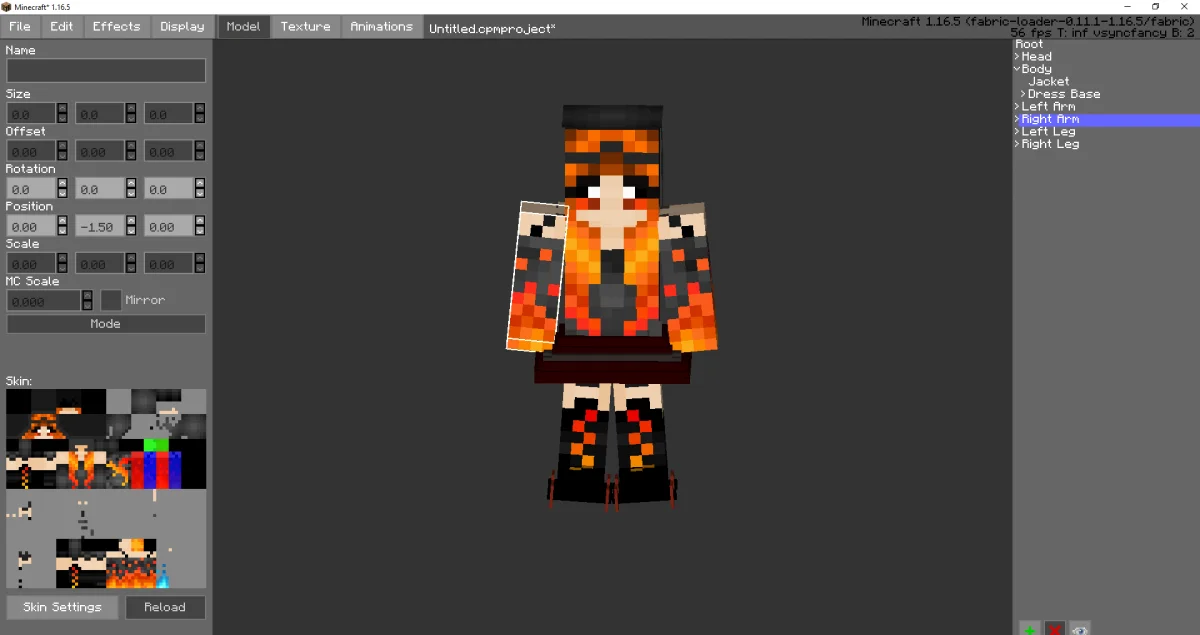The image size is (1200, 635).
Task: Click the green plus add-element icon
Action: coord(1029,628)
